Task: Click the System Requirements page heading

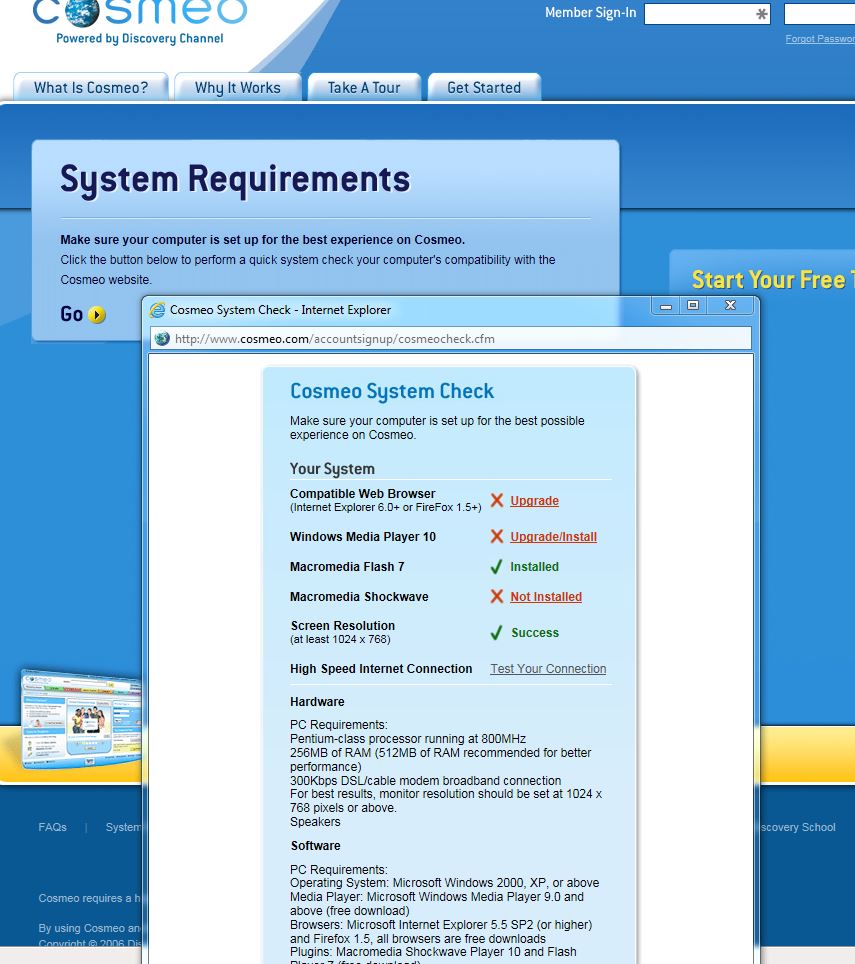Action: (x=235, y=179)
